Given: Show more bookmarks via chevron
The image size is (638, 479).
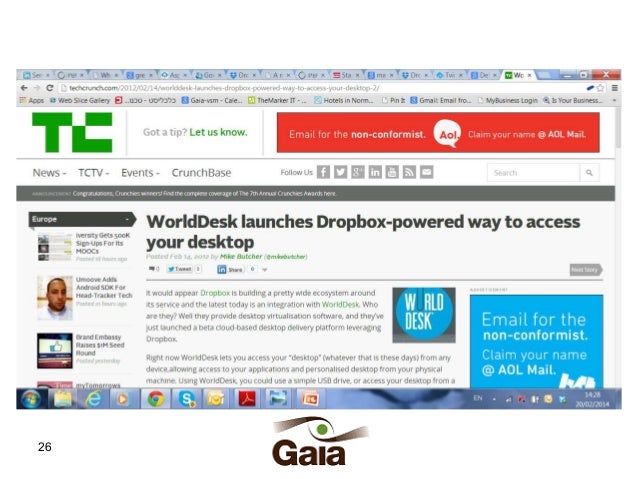Looking at the screenshot, I should [614, 100].
